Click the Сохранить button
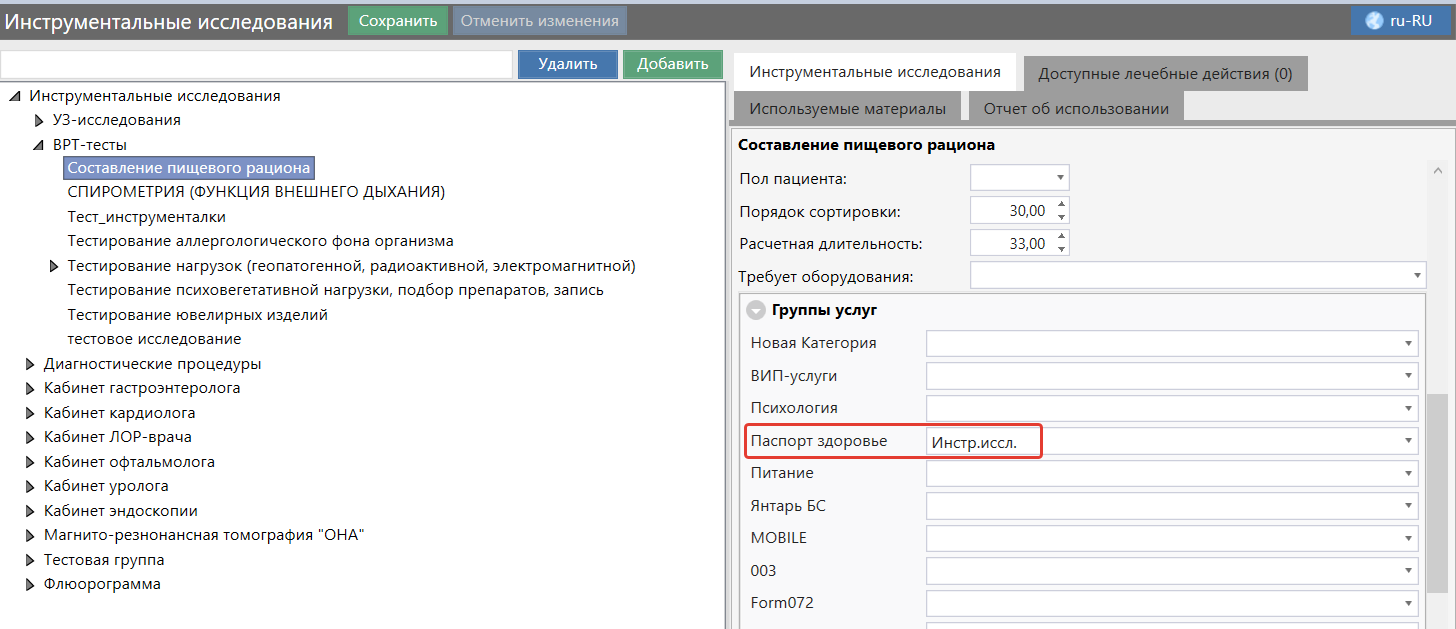Viewport: 1456px width, 629px height. [398, 21]
